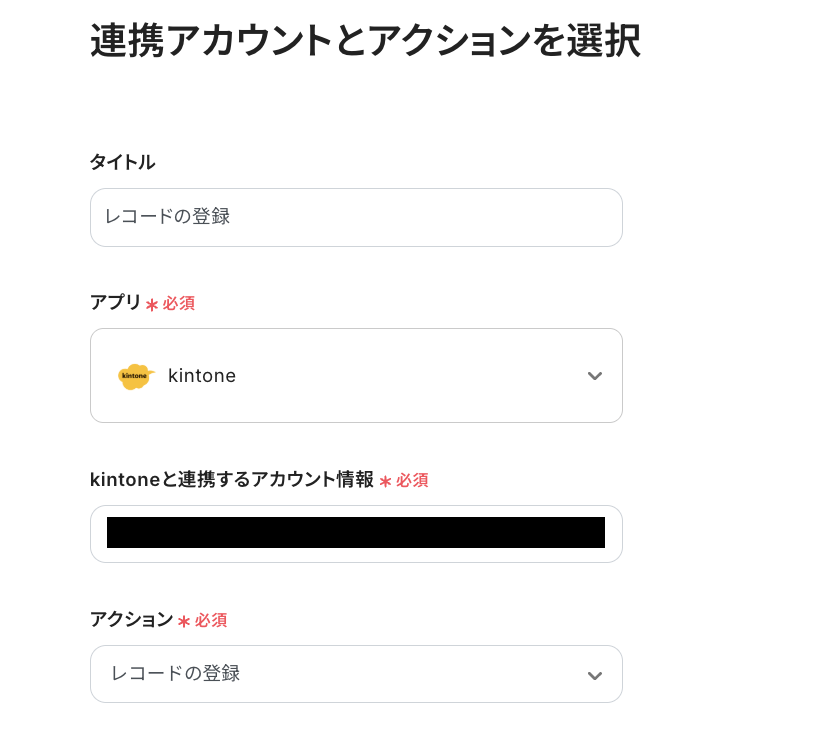834x752 pixels.
Task: Click the アクション field label
Action: 132,620
